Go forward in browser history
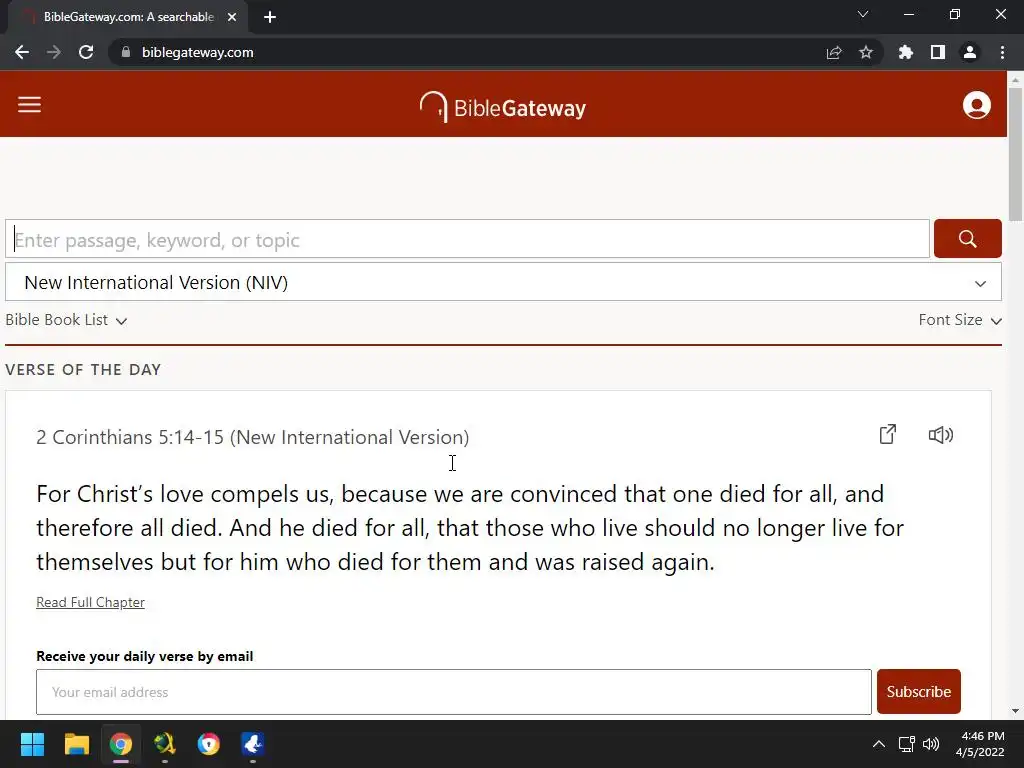Viewport: 1024px width, 768px height. point(54,52)
